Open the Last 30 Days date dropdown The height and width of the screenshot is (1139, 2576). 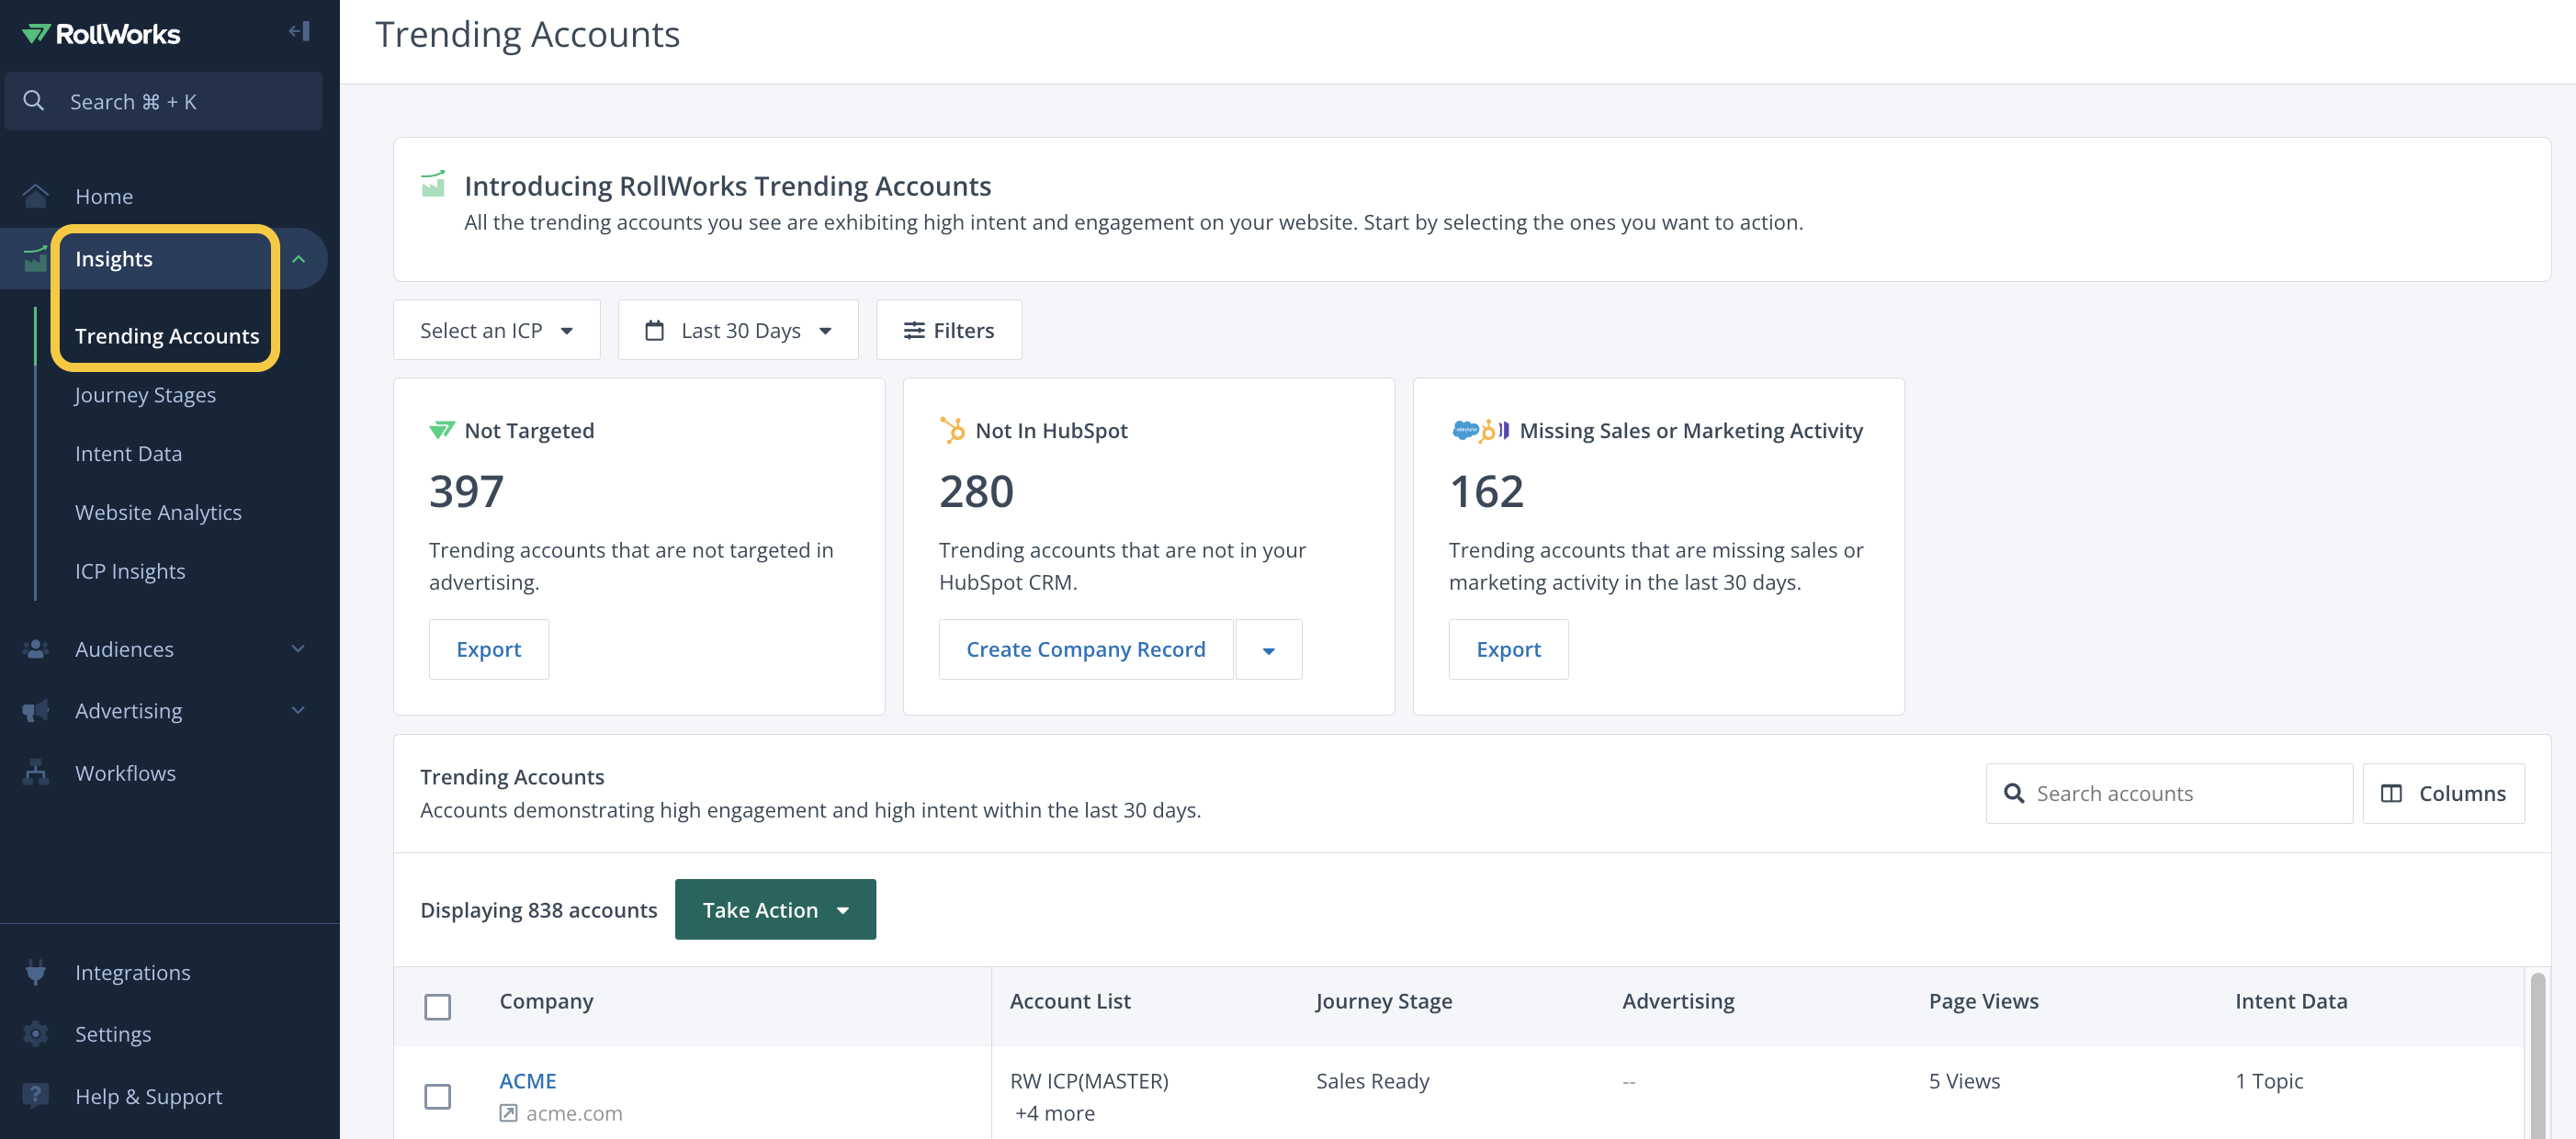click(x=738, y=330)
